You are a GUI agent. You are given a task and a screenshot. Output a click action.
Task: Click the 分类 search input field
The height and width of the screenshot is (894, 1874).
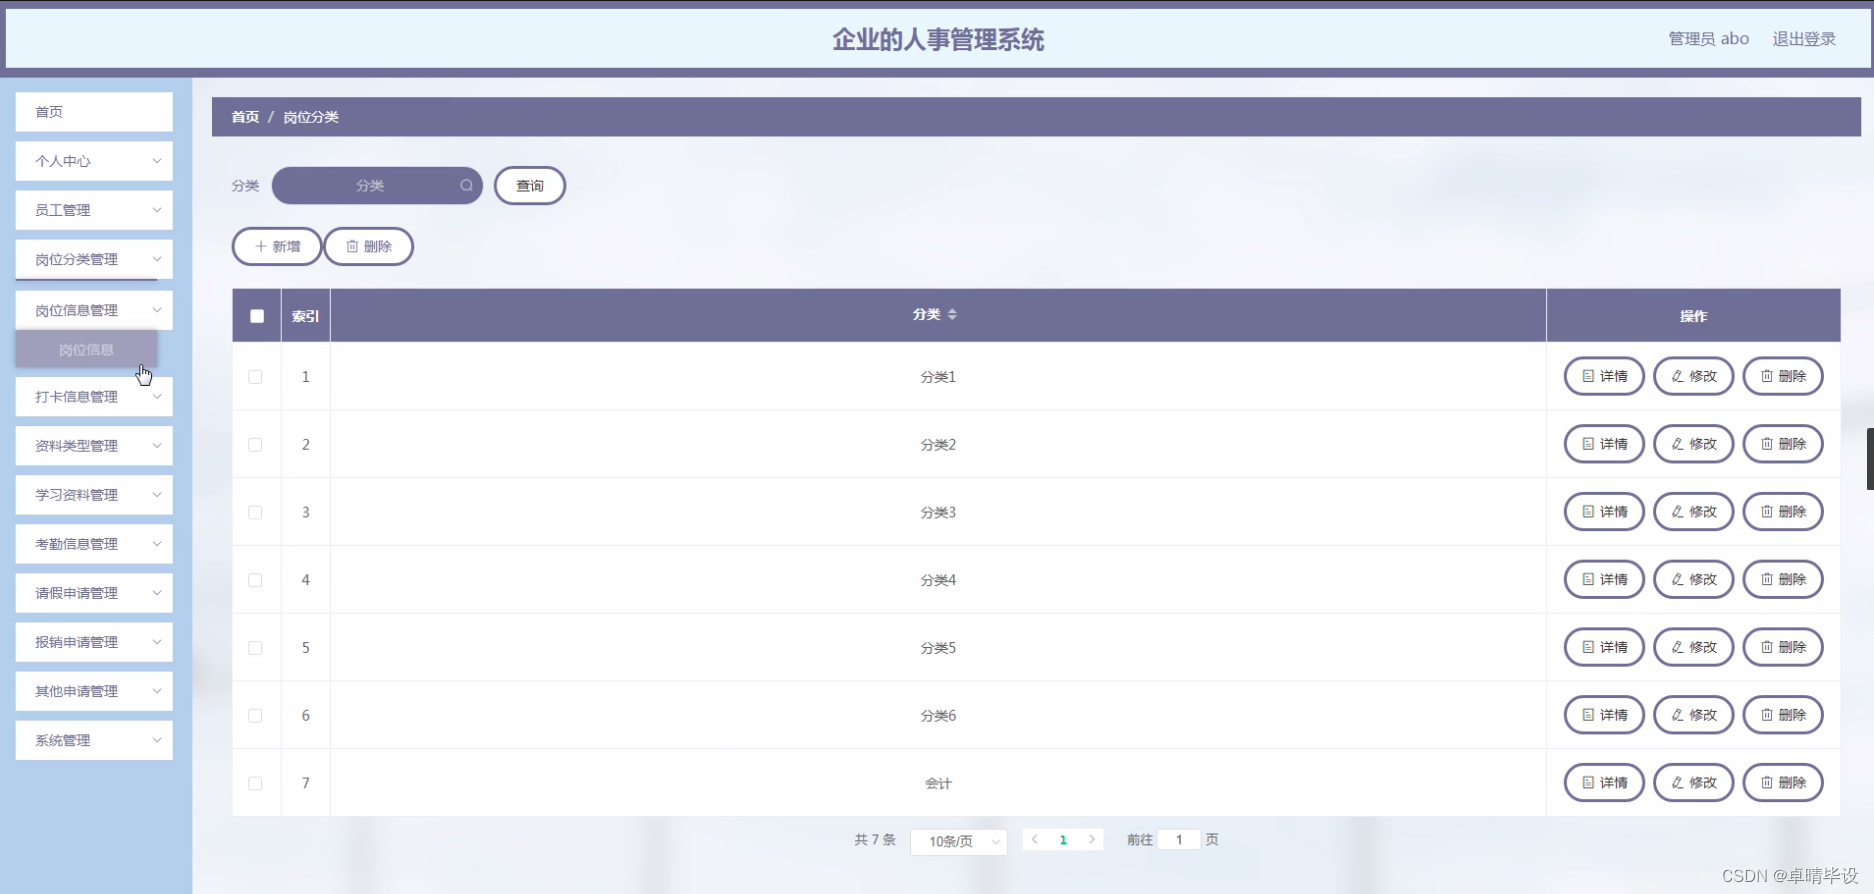click(x=377, y=186)
